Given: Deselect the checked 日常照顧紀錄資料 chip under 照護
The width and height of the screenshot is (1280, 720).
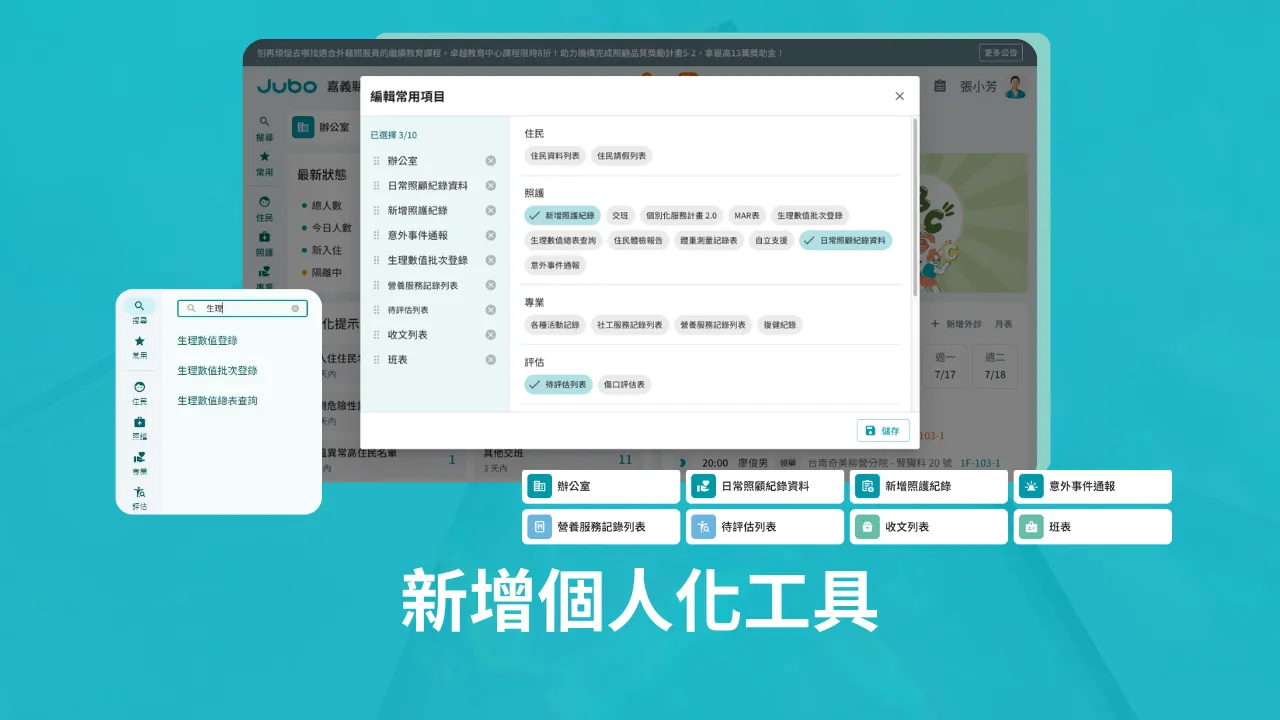Looking at the screenshot, I should click(845, 240).
